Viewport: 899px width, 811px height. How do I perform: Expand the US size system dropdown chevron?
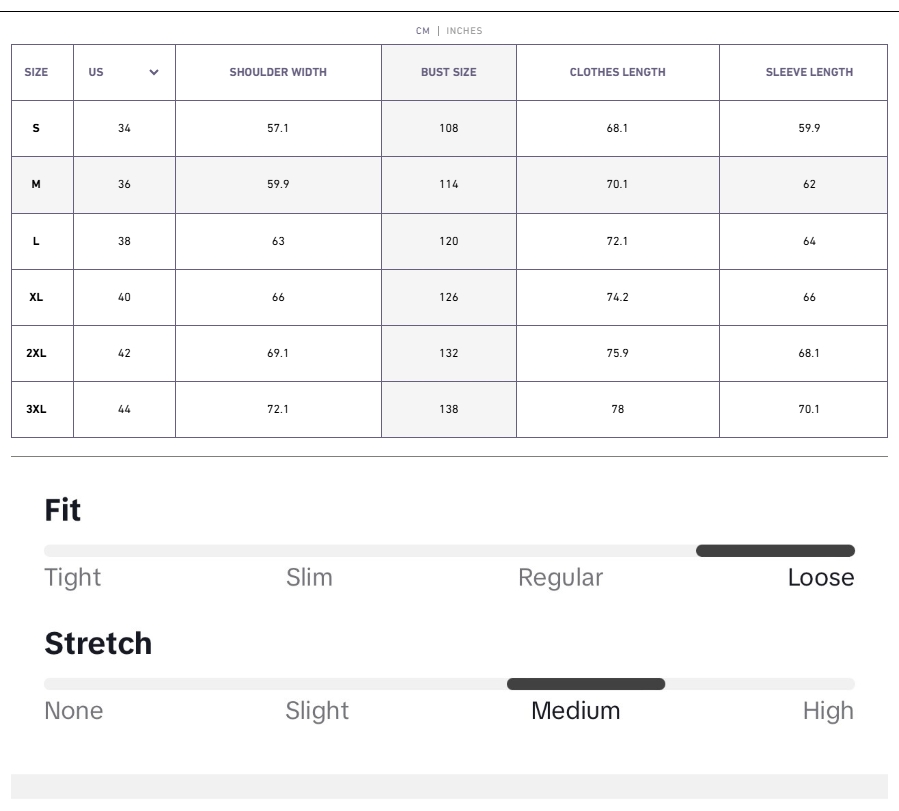154,73
